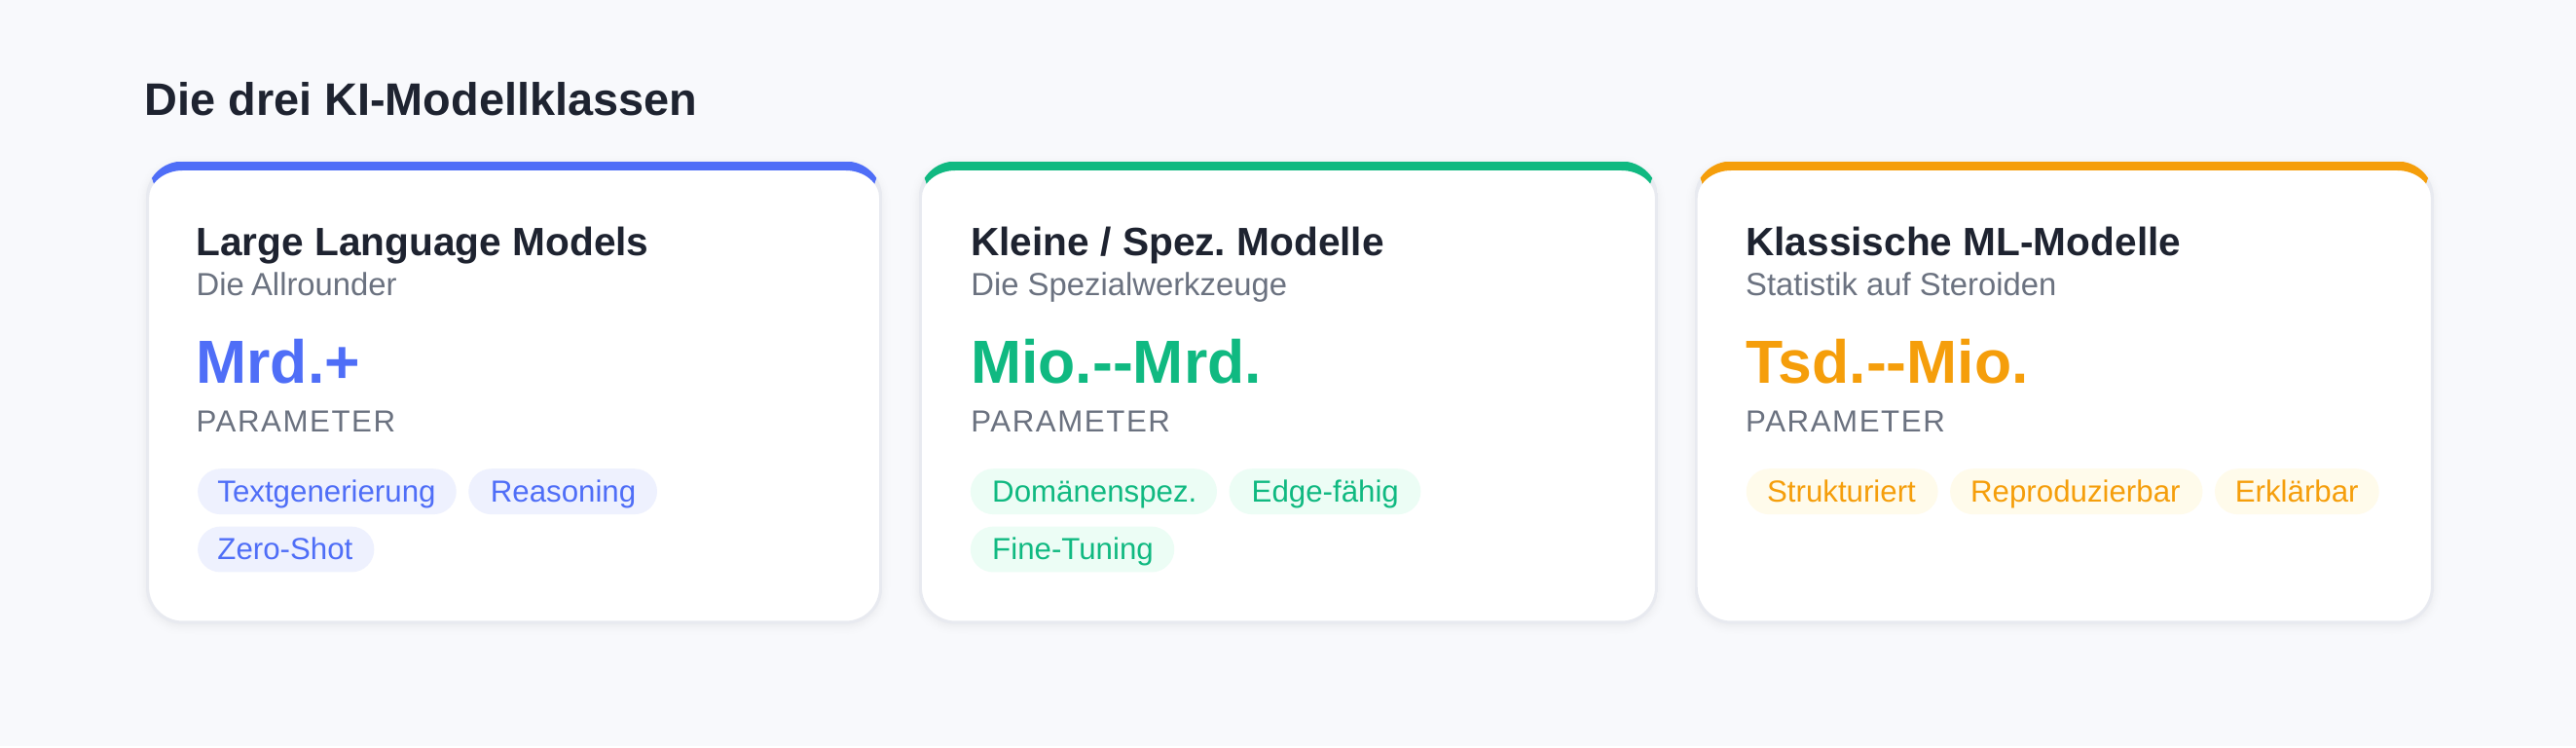The width and height of the screenshot is (2576, 748).
Task: Click PARAMETER label in the orange card
Action: click(1845, 422)
